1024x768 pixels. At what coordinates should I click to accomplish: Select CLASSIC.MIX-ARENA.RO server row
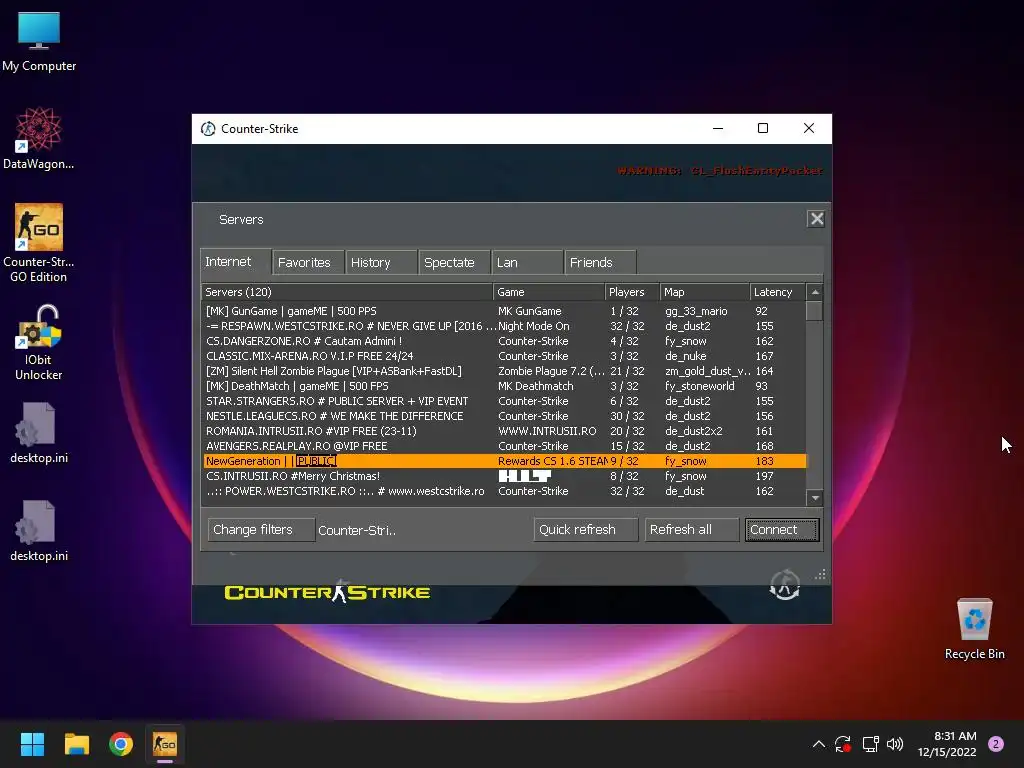[x=504, y=356]
